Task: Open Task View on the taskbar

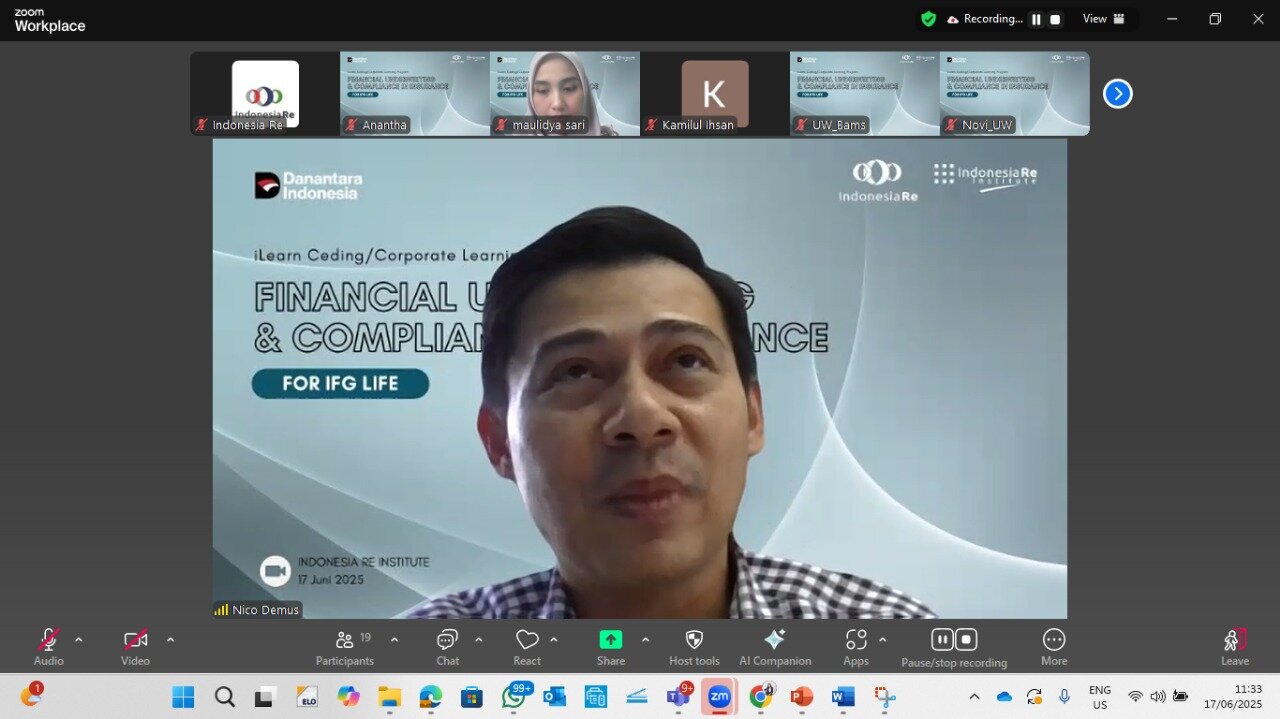Action: pos(265,697)
